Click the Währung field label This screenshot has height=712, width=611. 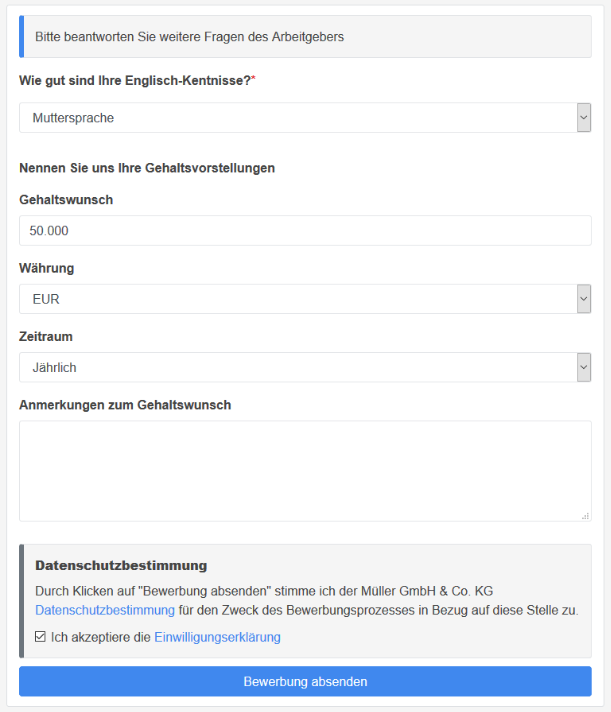click(46, 268)
